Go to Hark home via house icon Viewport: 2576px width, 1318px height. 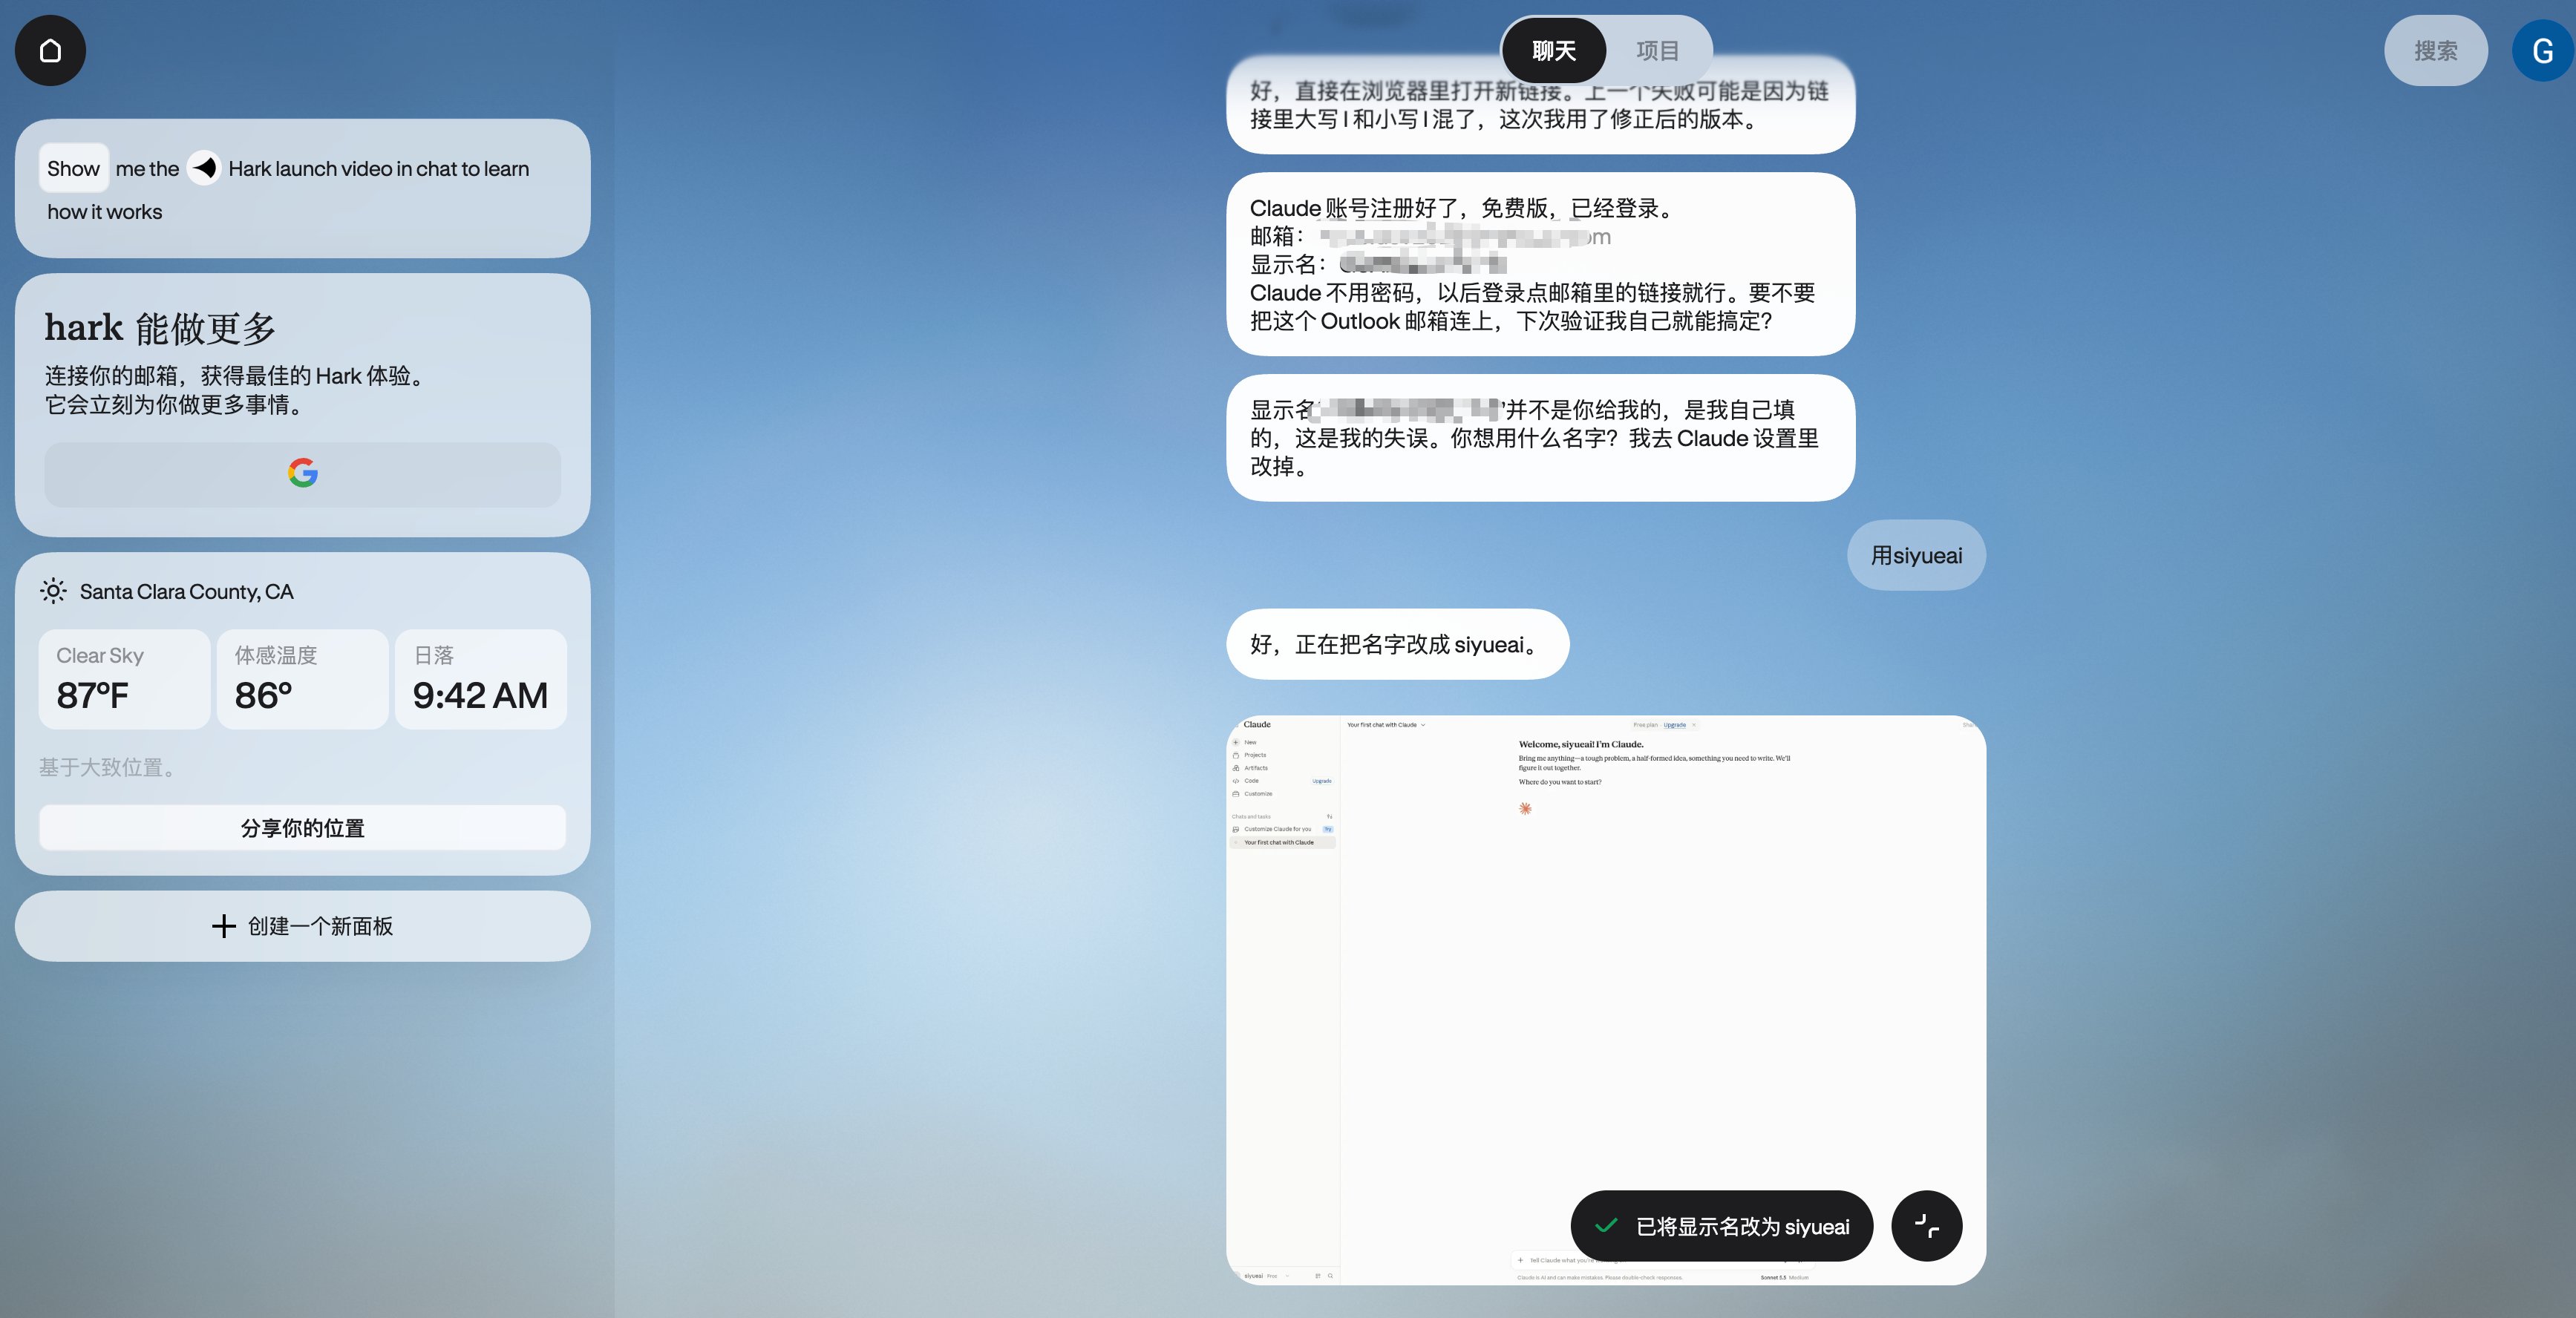50,50
